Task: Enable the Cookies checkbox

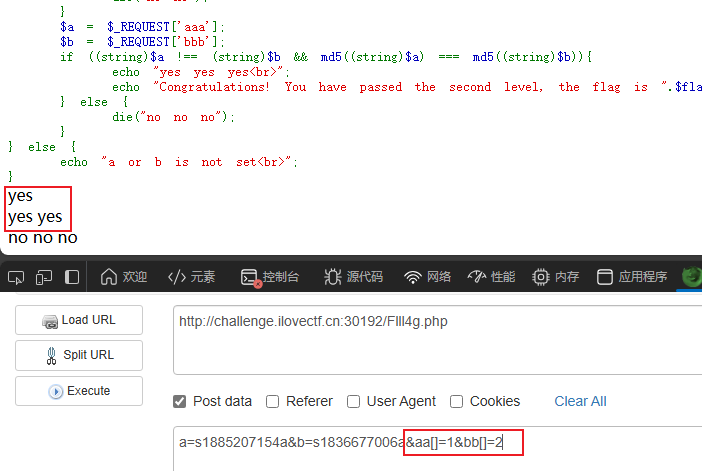Action: [x=456, y=402]
